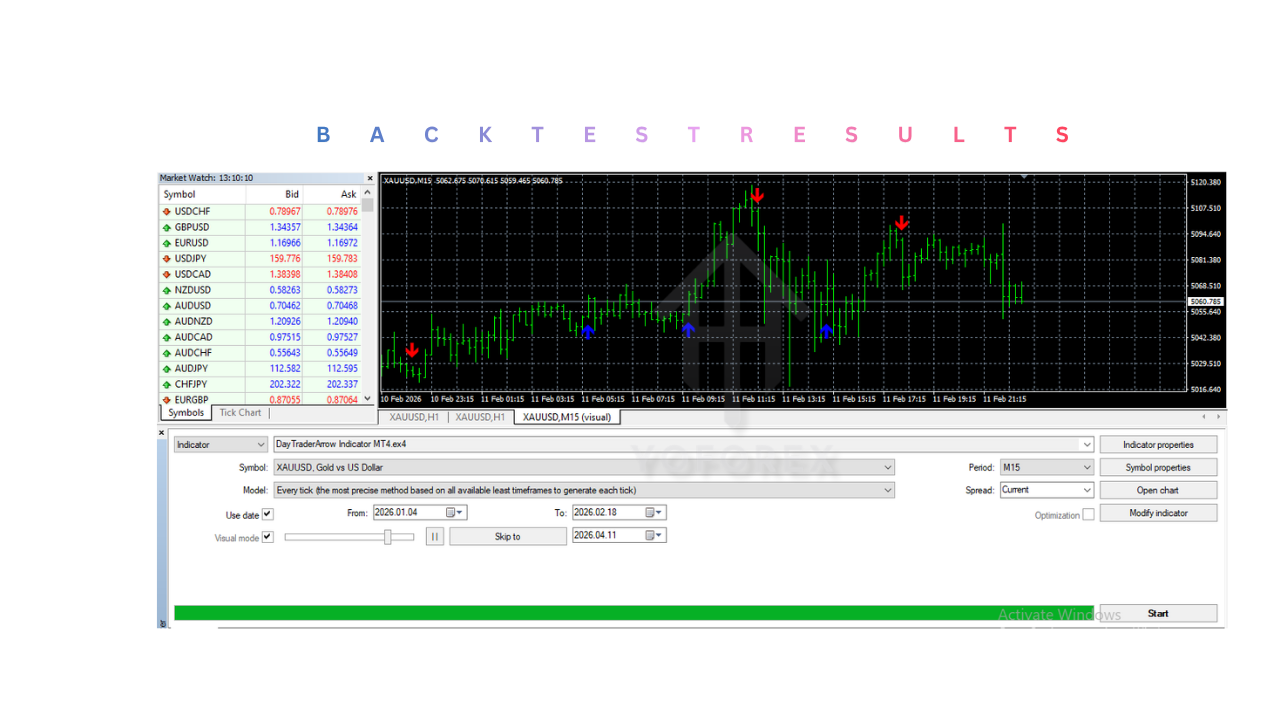Open Indicator properties
Viewport: 1280px width, 720px height.
pyautogui.click(x=1157, y=443)
